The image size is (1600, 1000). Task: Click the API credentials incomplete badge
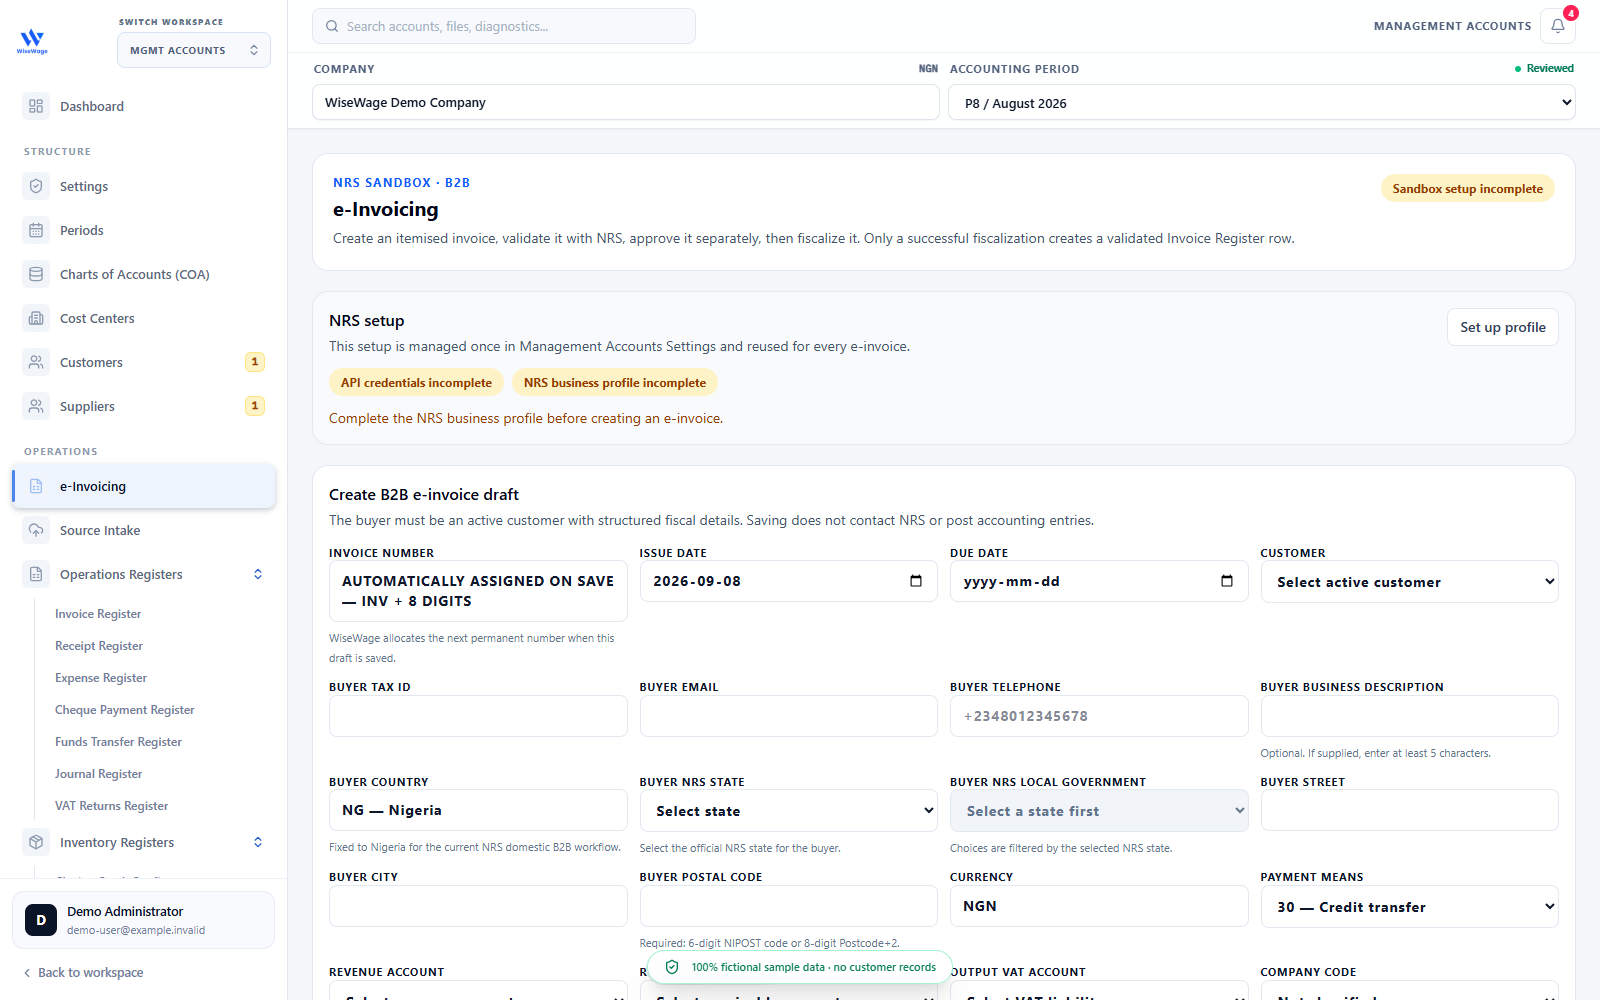click(x=416, y=383)
